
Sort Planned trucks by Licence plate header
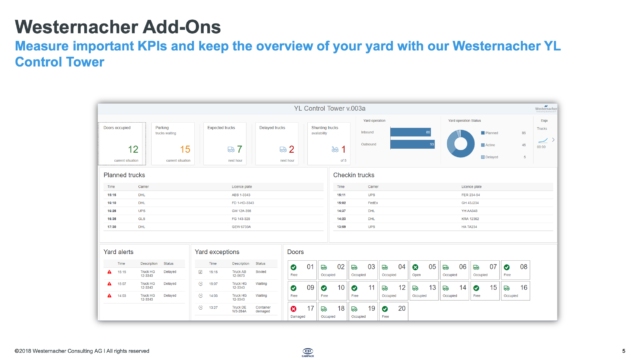pos(242,187)
